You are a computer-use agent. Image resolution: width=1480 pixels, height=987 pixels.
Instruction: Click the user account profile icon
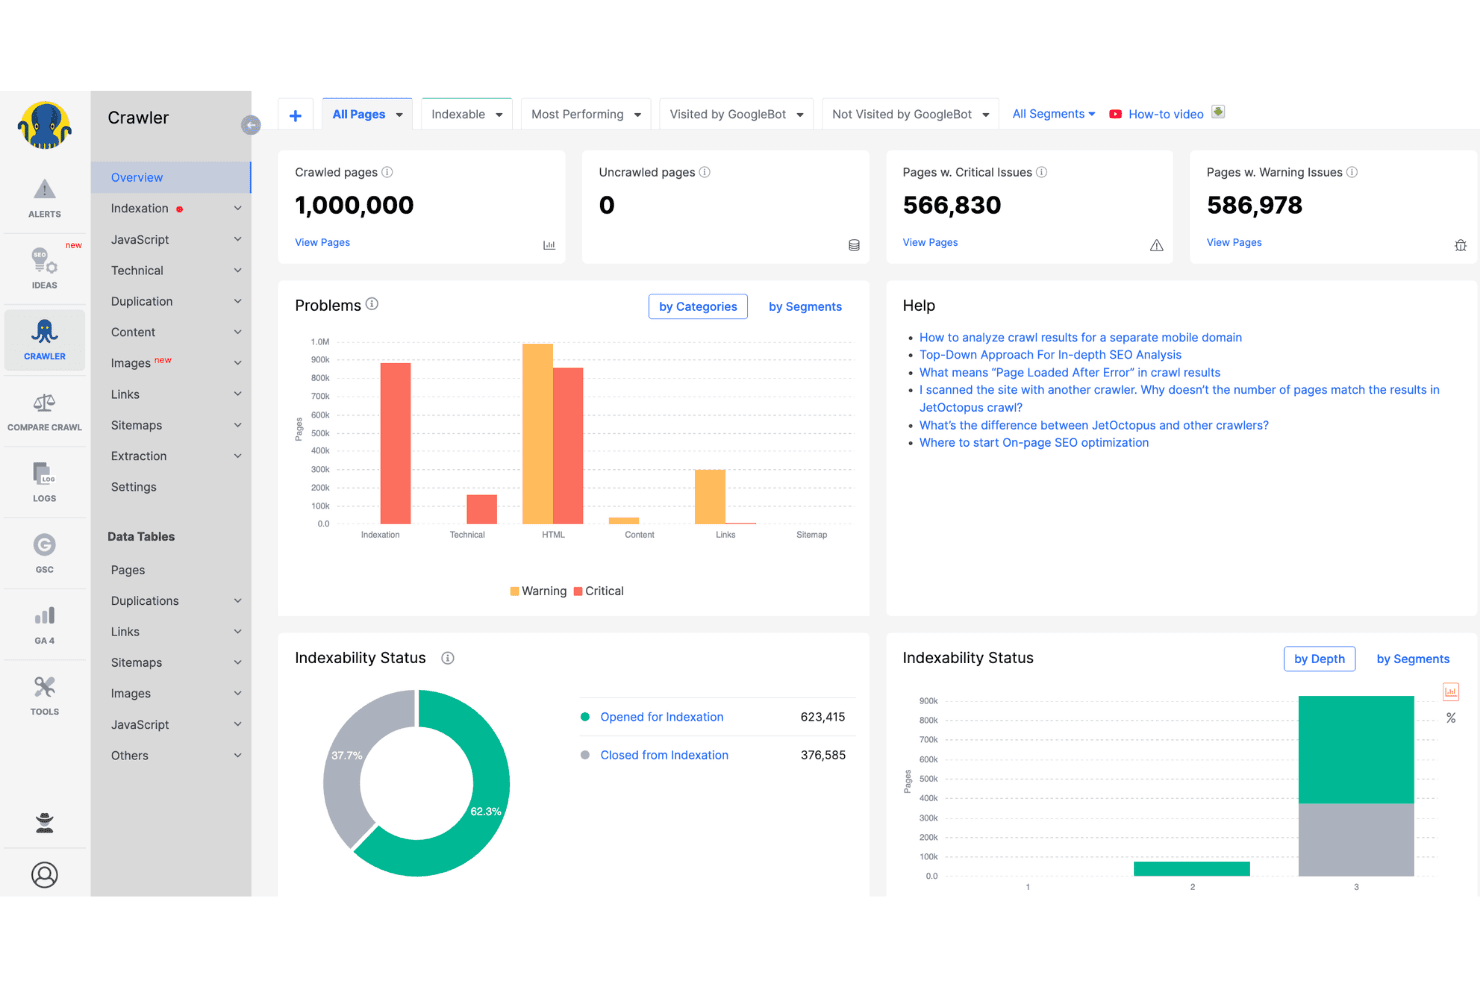coord(44,875)
